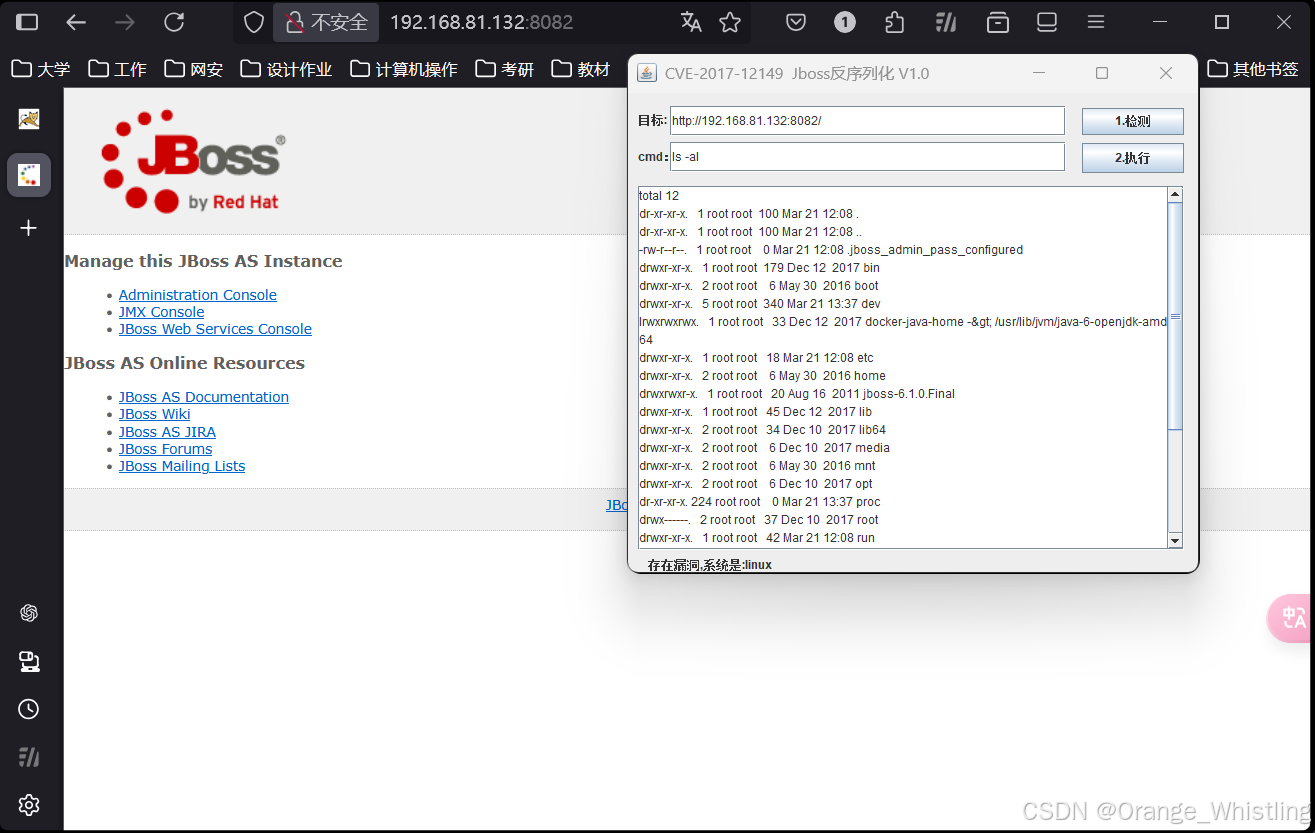Click the split view layout icon in toolbar
The height and width of the screenshot is (833, 1315).
1047,22
